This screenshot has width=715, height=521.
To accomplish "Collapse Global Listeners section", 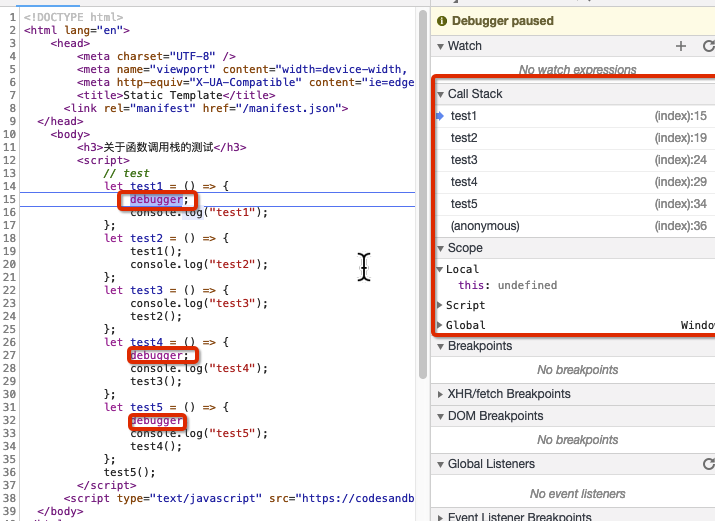I will pyautogui.click(x=440, y=464).
